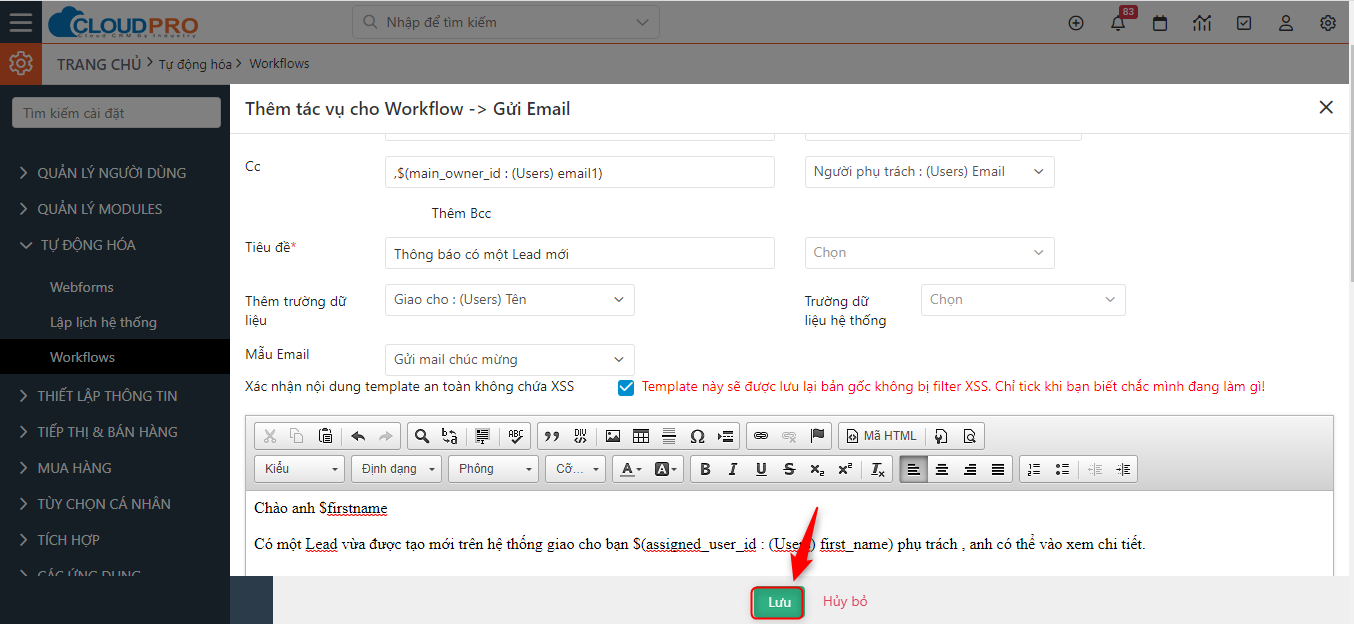This screenshot has width=1354, height=624.
Task: Open the Mẫu Email template dropdown
Action: 509,360
